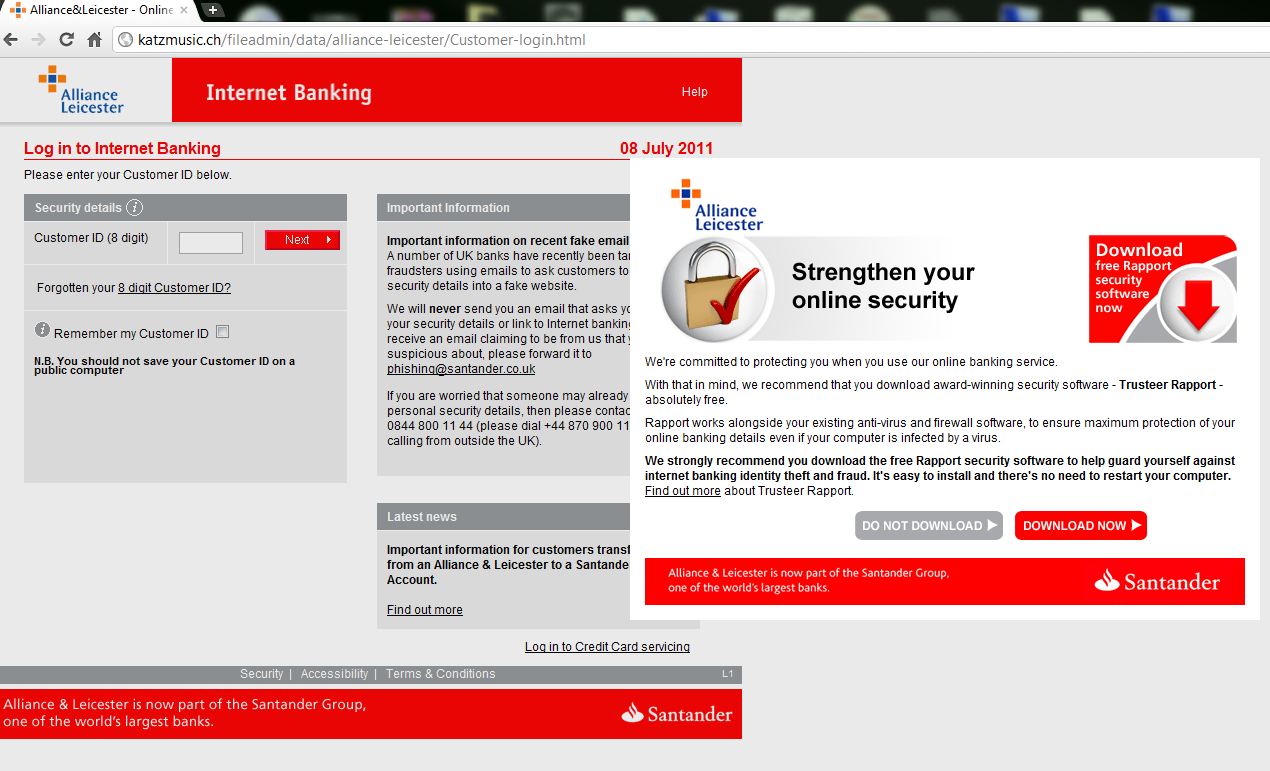1270x771 pixels.
Task: Close the Alliance&Leicester browser tab
Action: click(184, 10)
